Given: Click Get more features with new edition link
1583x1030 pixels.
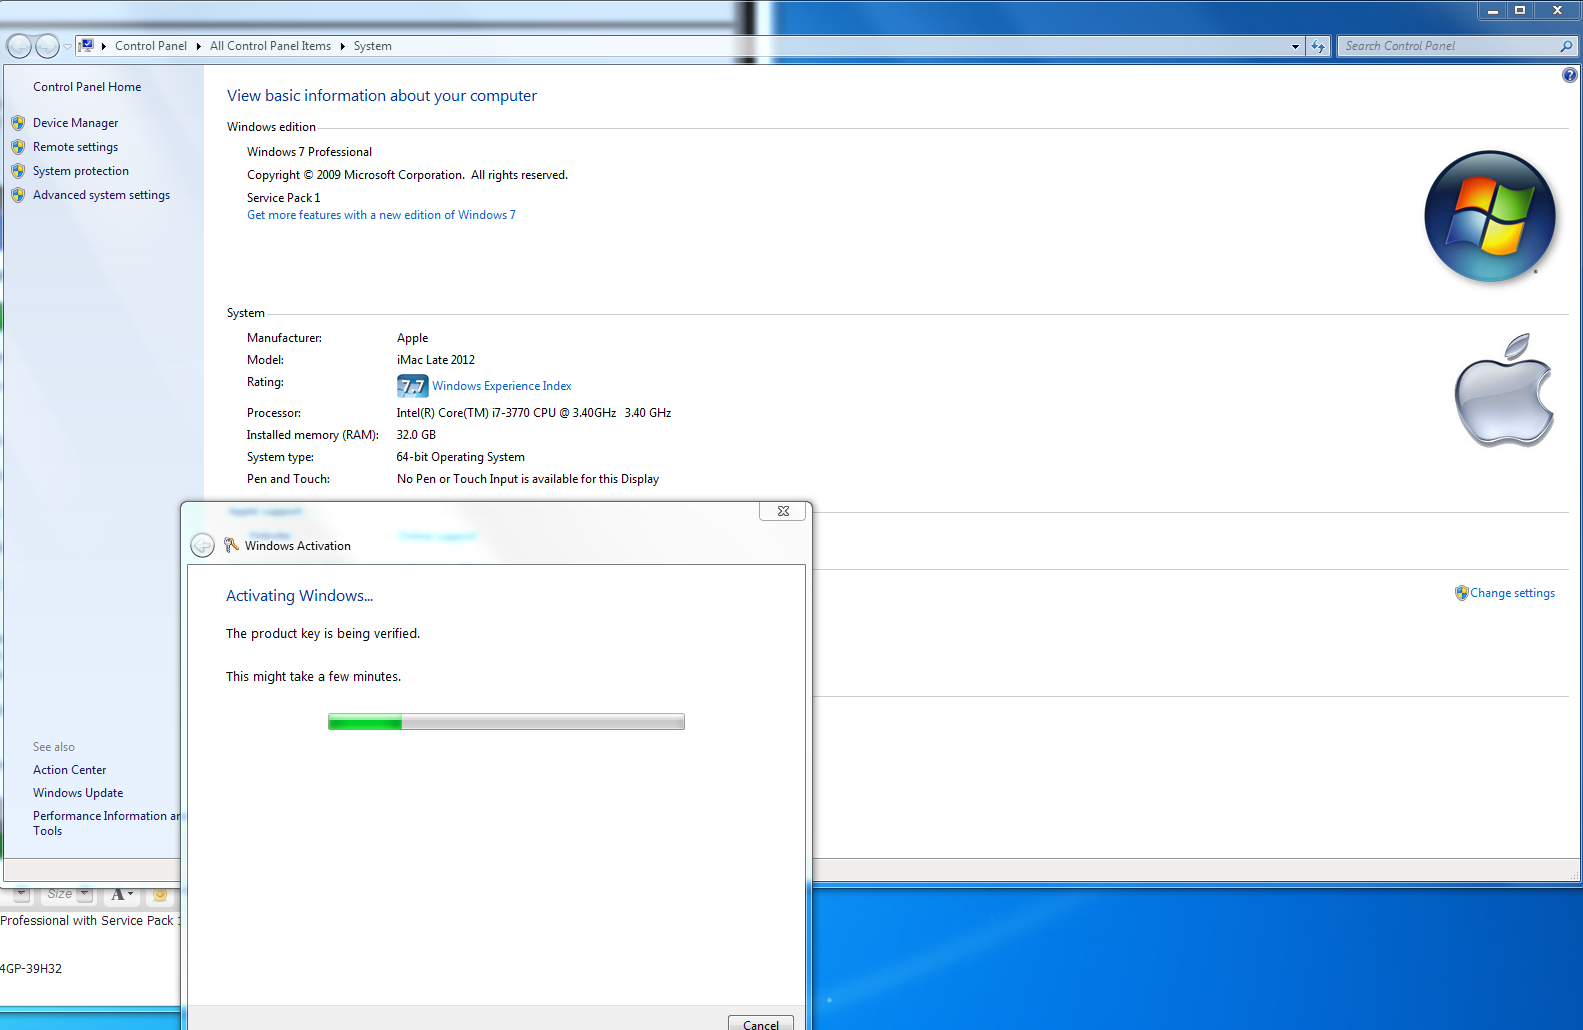Looking at the screenshot, I should click(381, 215).
